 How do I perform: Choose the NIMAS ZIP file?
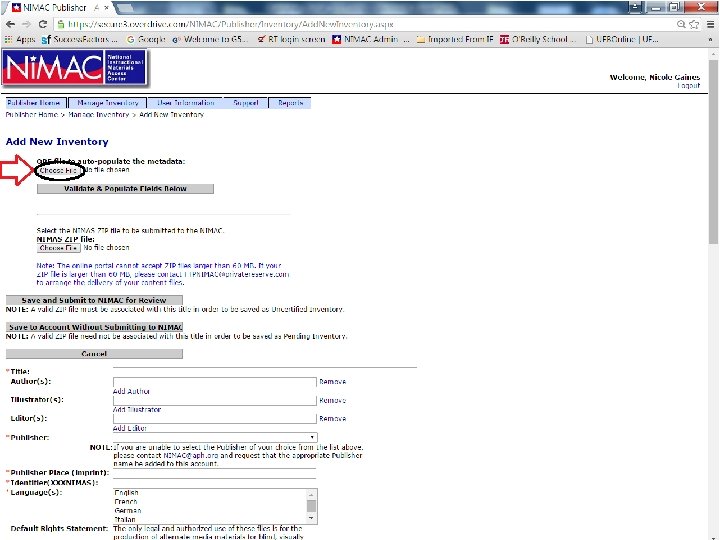coord(58,248)
